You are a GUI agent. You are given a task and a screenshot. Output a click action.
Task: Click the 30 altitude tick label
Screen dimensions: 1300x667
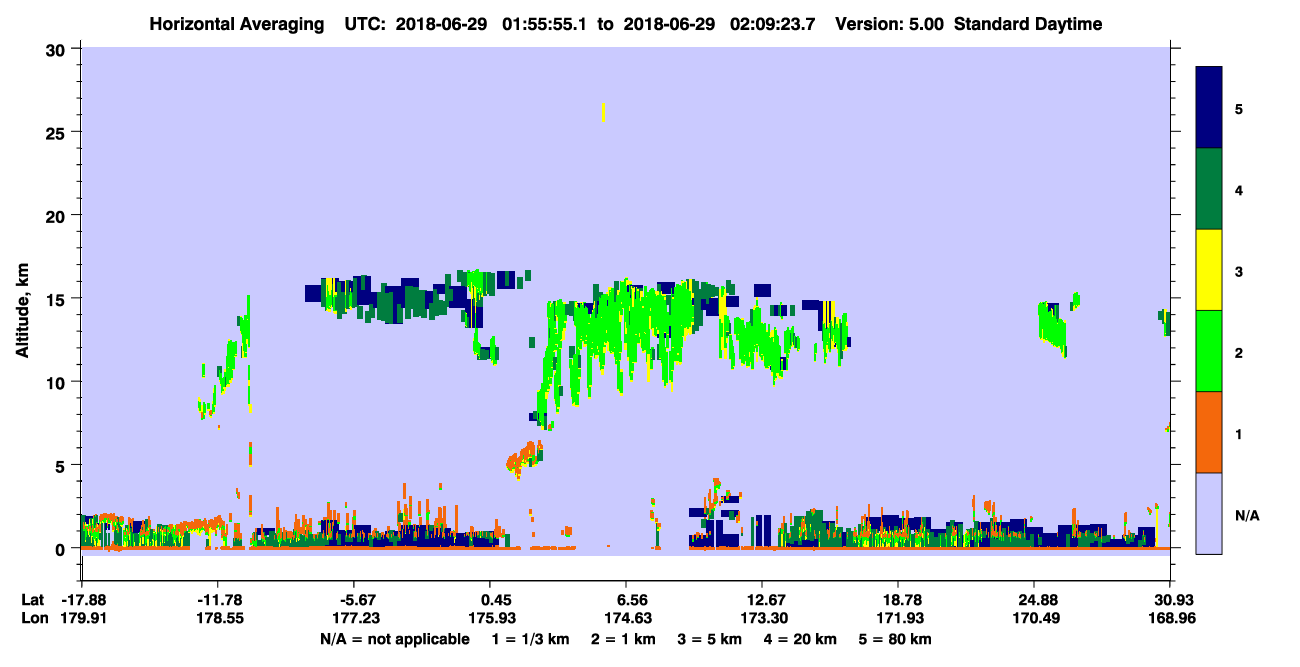pyautogui.click(x=57, y=49)
